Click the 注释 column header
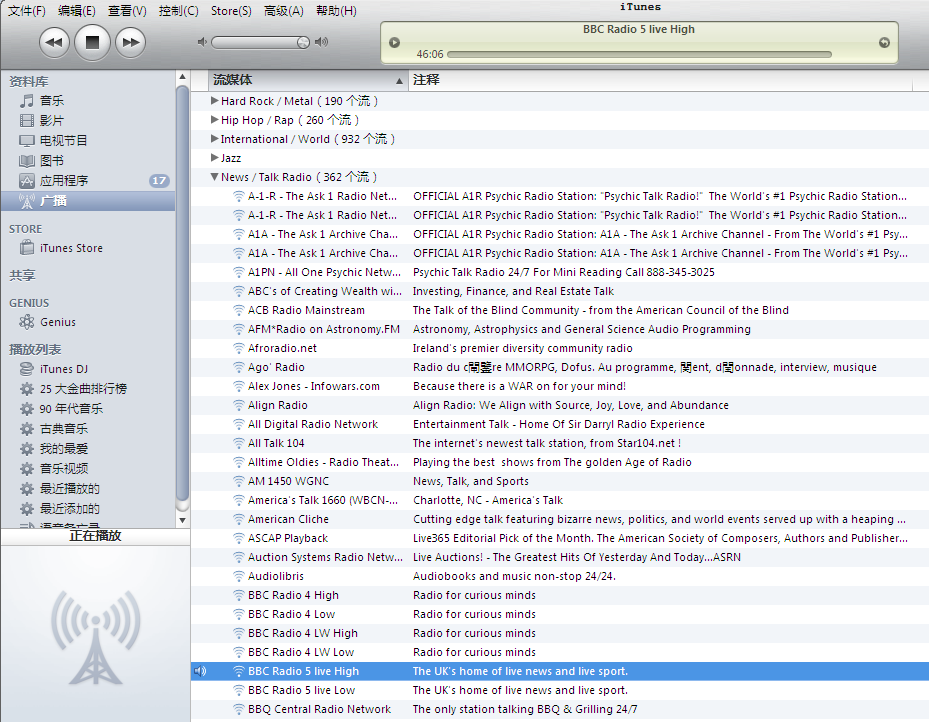Image resolution: width=929 pixels, height=722 pixels. 661,81
